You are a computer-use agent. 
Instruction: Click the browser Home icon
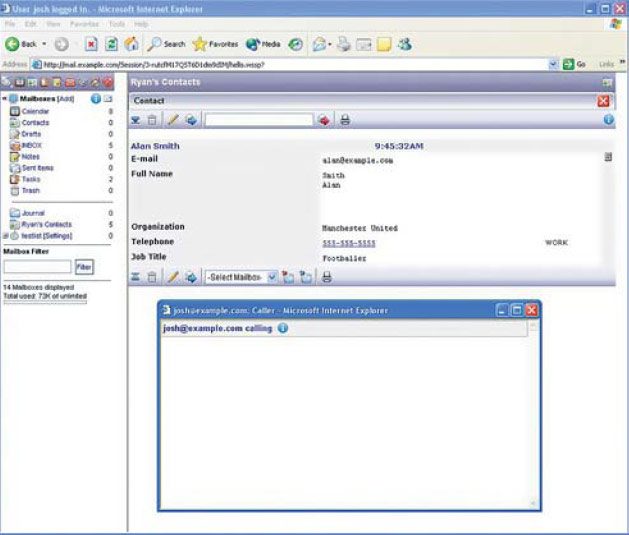131,44
